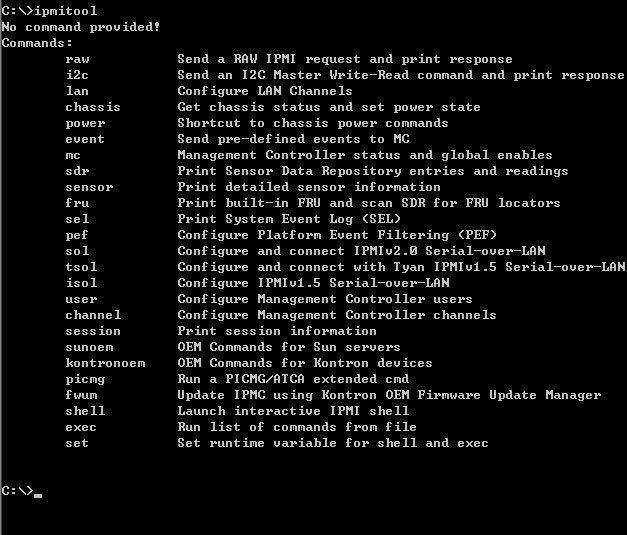Viewport: 627px width, 535px height.
Task: Click the 'raw' command name
Action: coord(77,60)
